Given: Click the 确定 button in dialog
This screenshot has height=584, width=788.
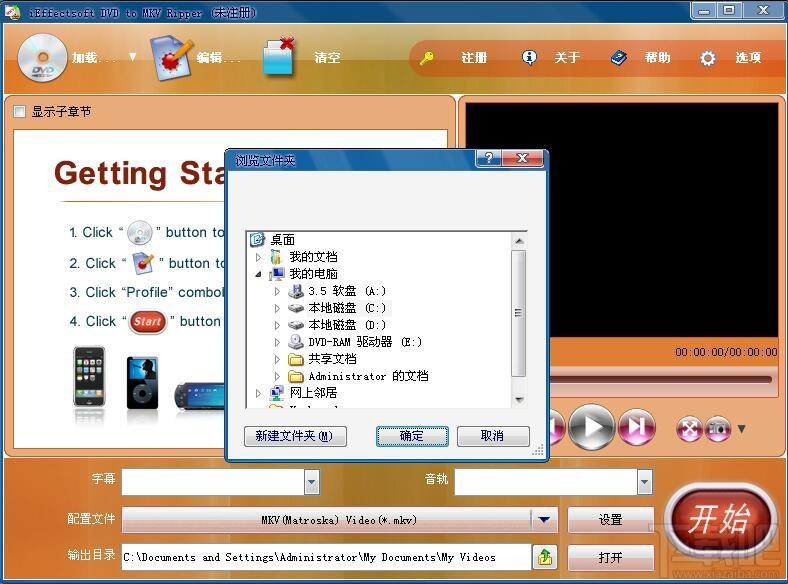Looking at the screenshot, I should click(412, 436).
